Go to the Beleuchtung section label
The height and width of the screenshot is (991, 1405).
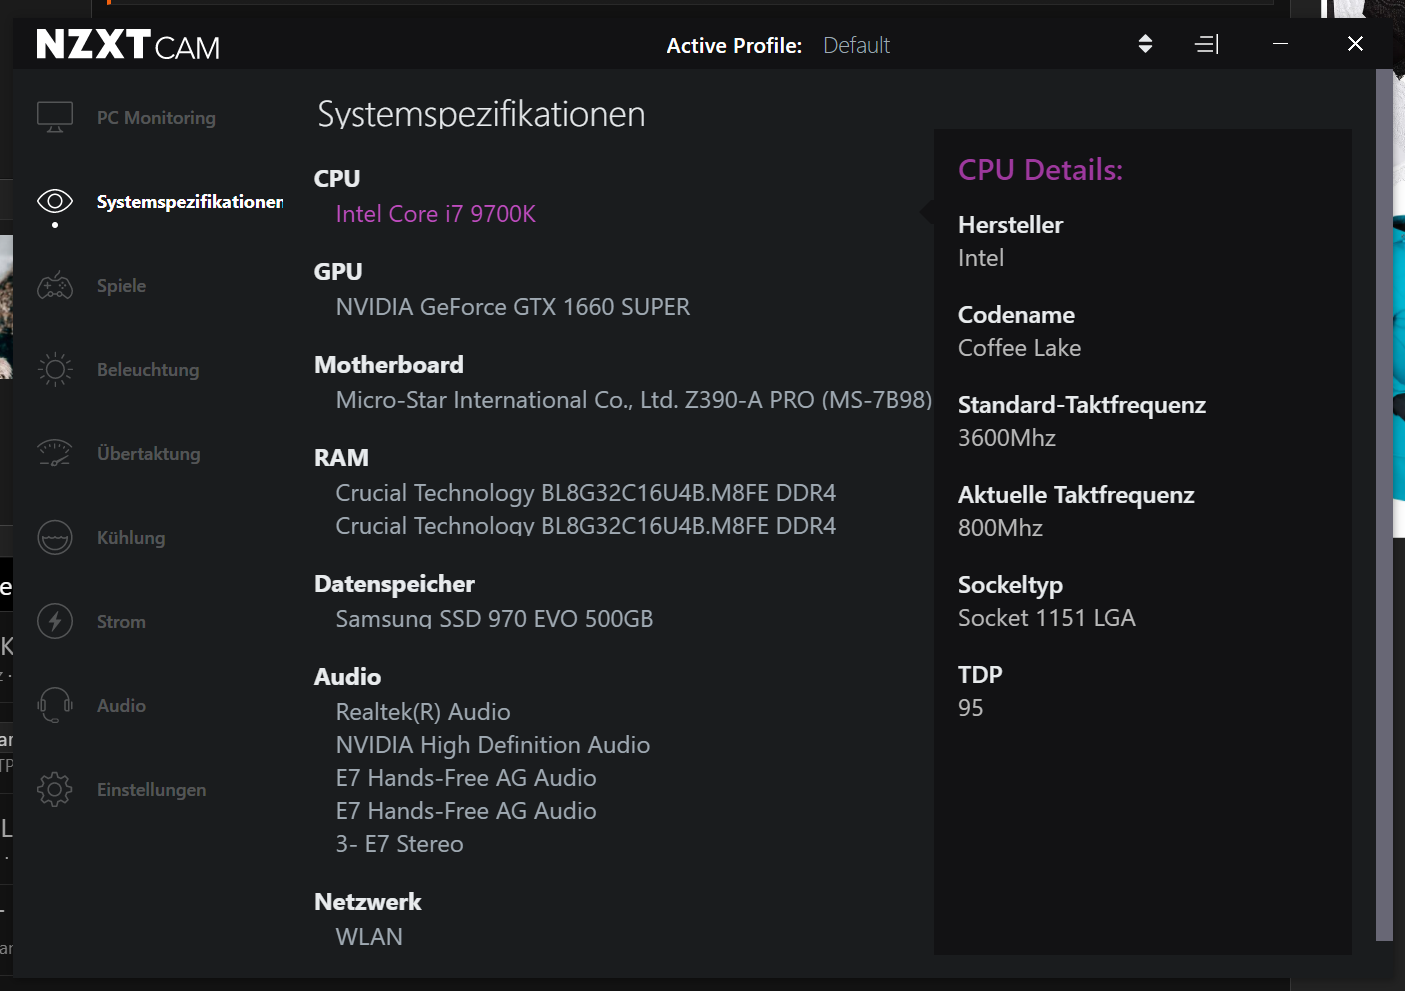tap(148, 370)
